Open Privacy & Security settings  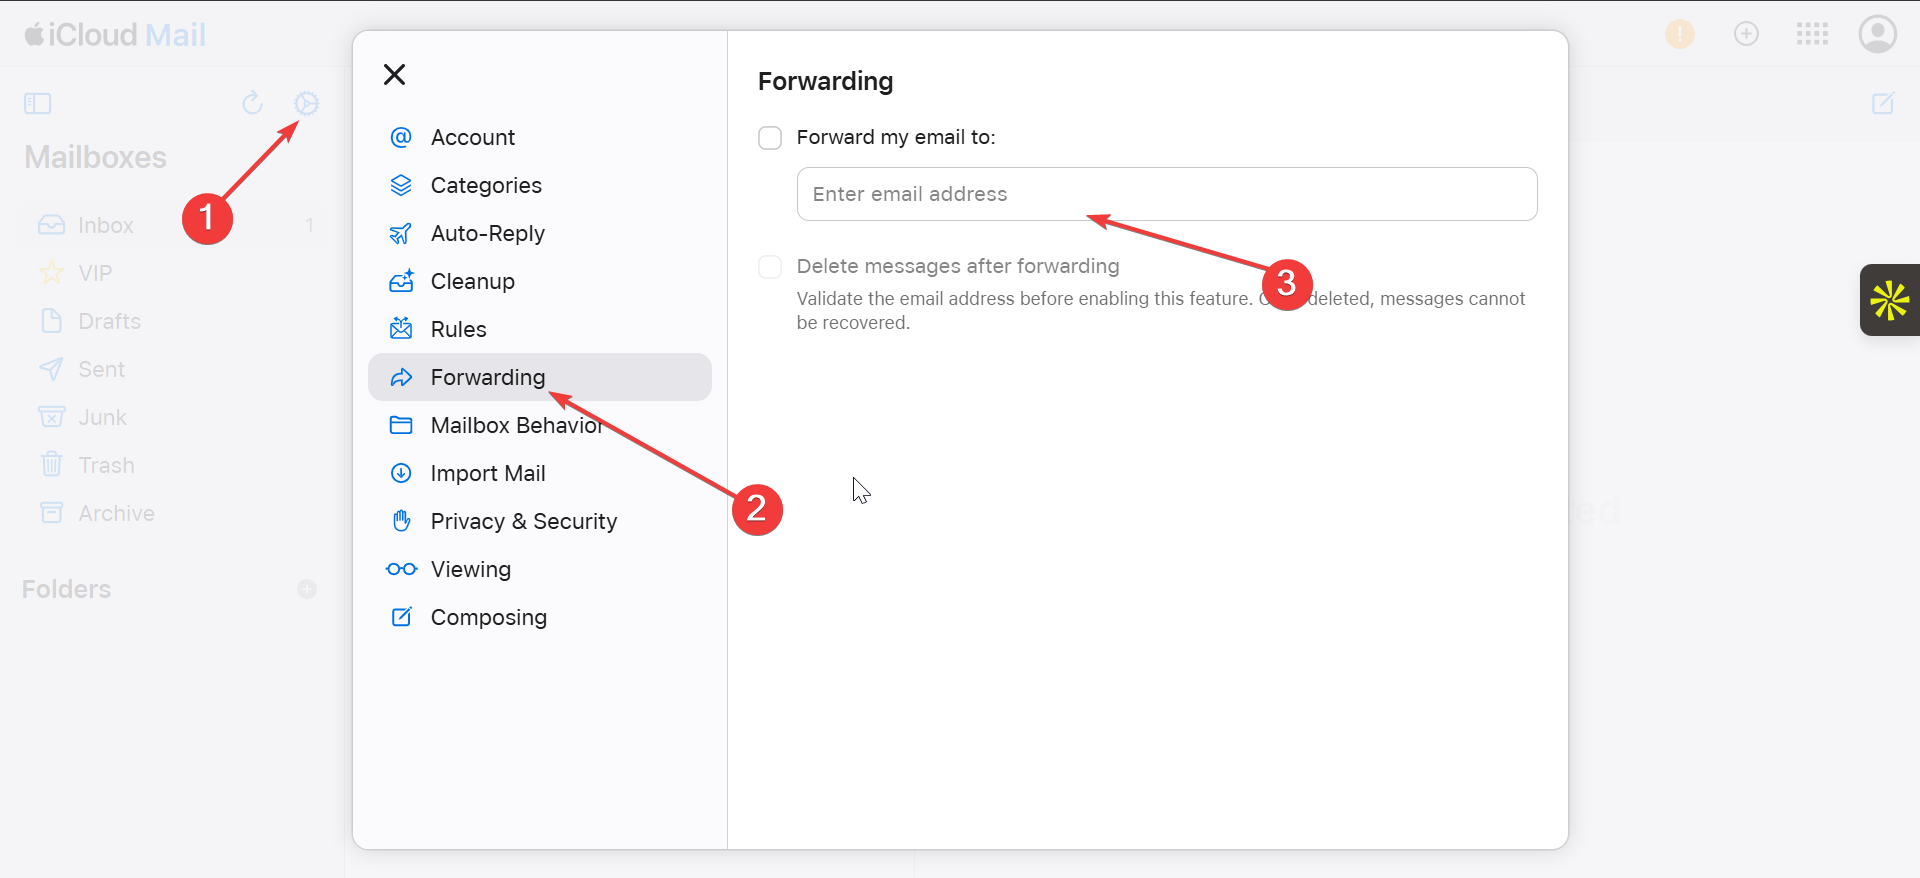pyautogui.click(x=523, y=521)
